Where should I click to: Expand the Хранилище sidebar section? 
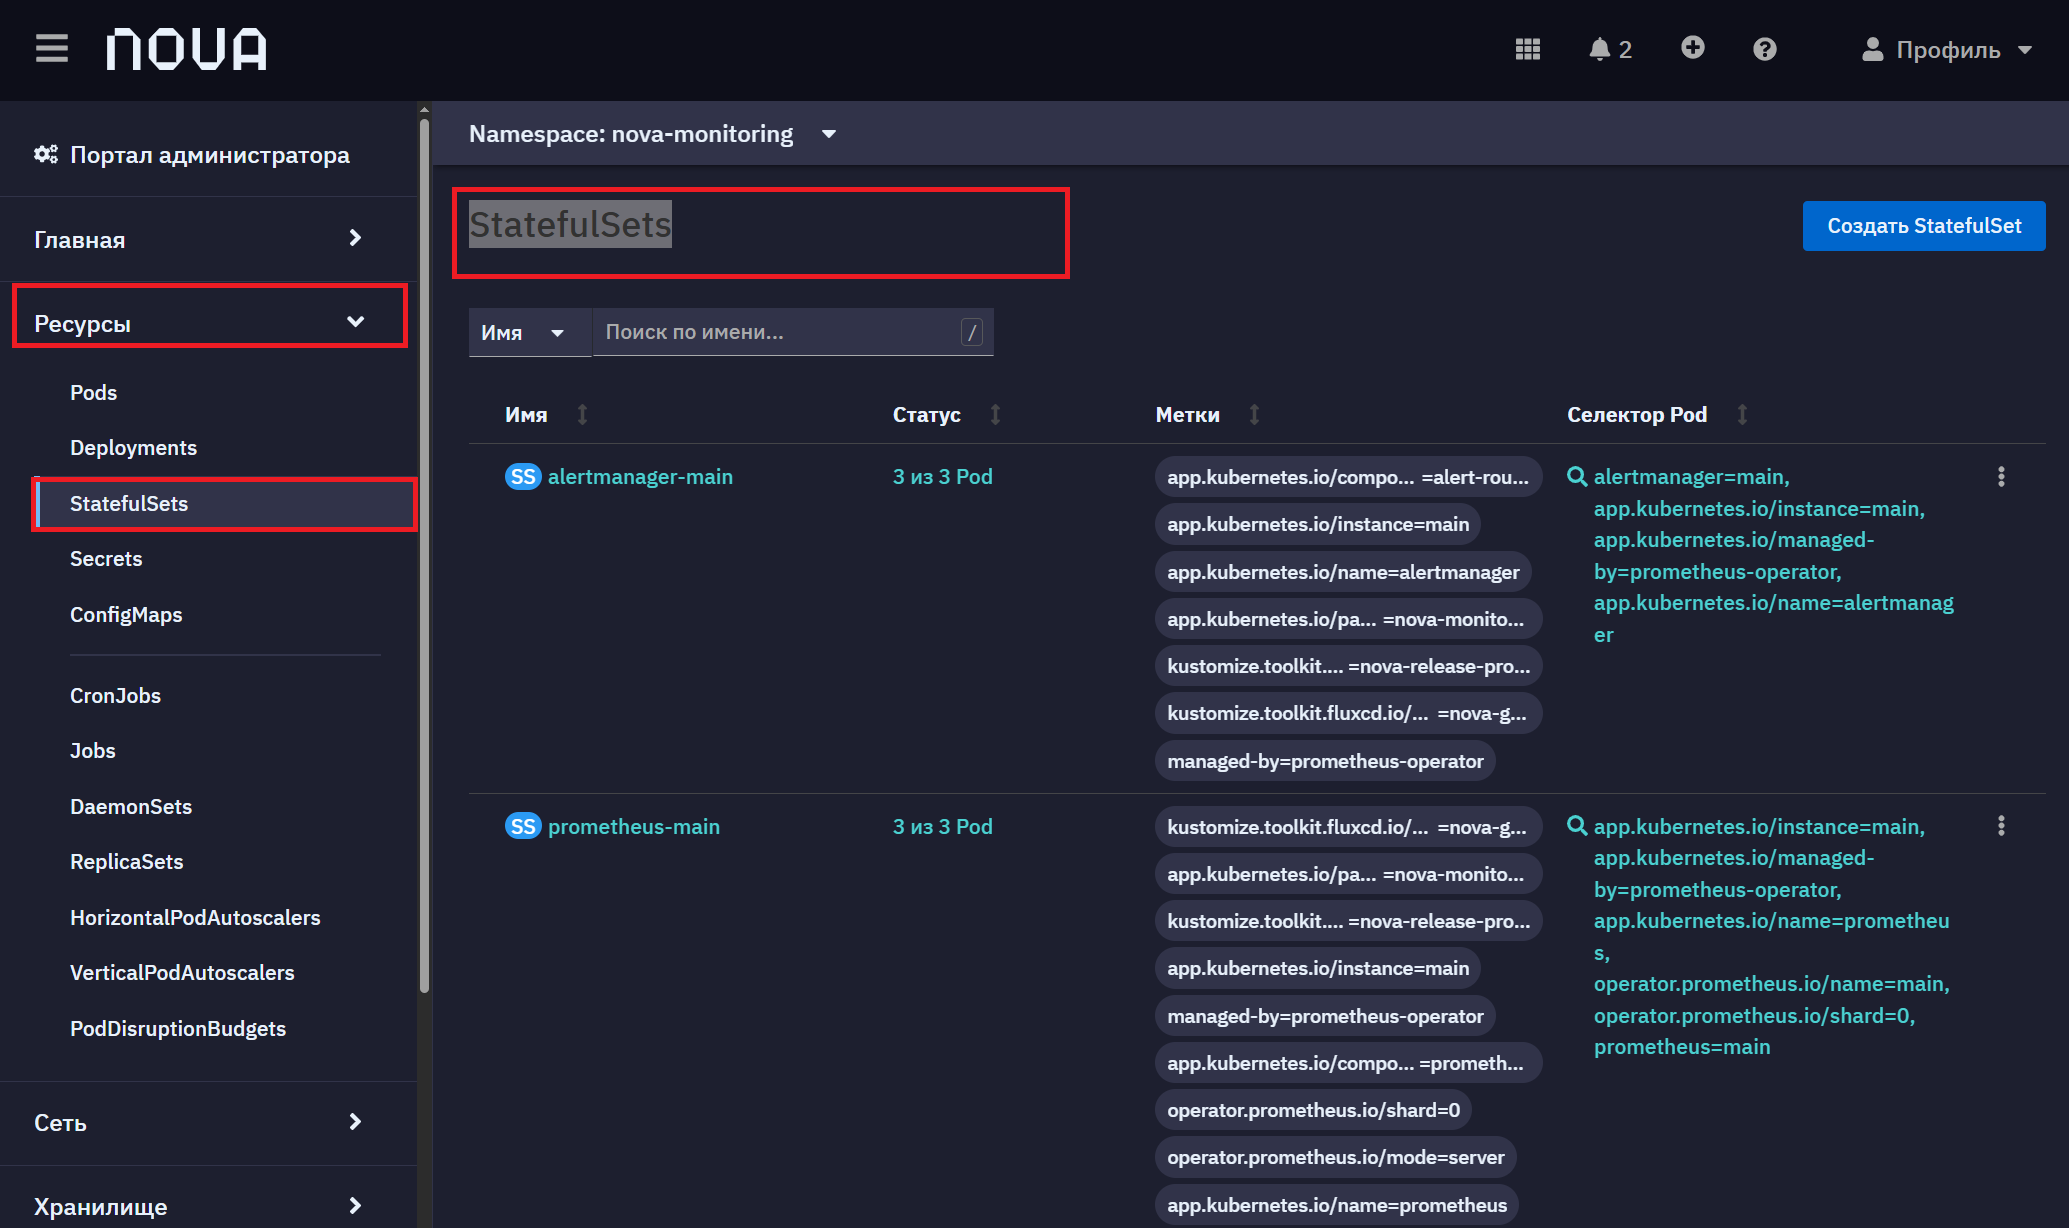pyautogui.click(x=208, y=1205)
